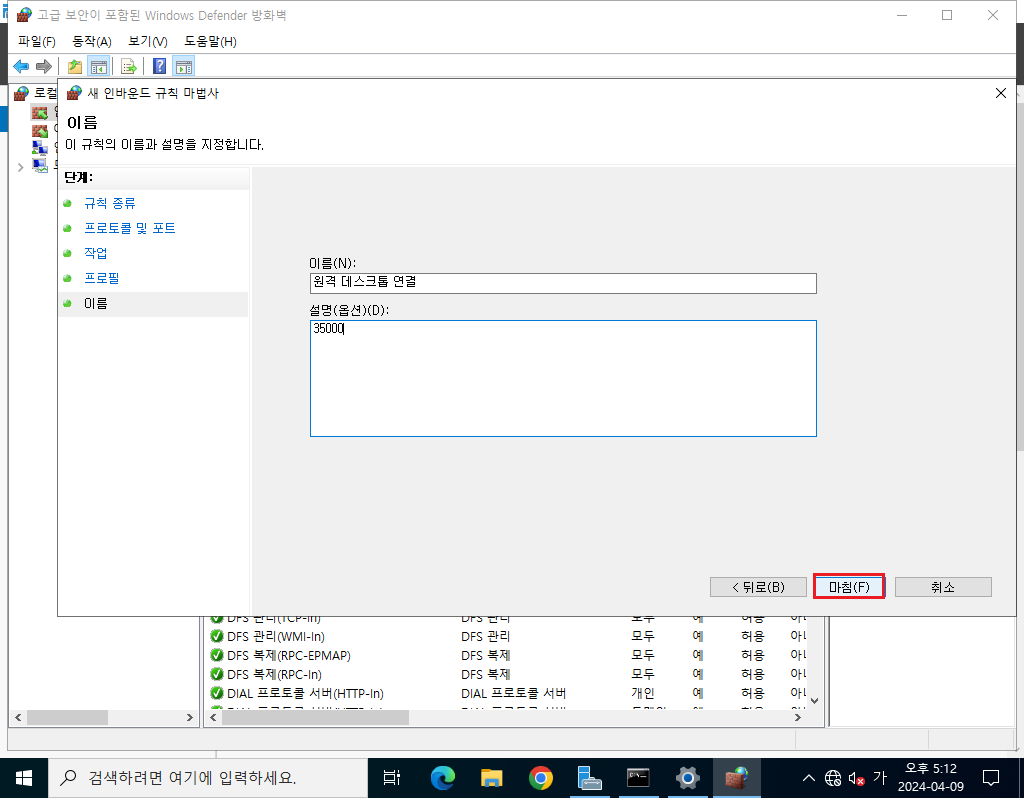Click the network globe tray icon
Viewport: 1024px width, 798px height.
click(833, 778)
